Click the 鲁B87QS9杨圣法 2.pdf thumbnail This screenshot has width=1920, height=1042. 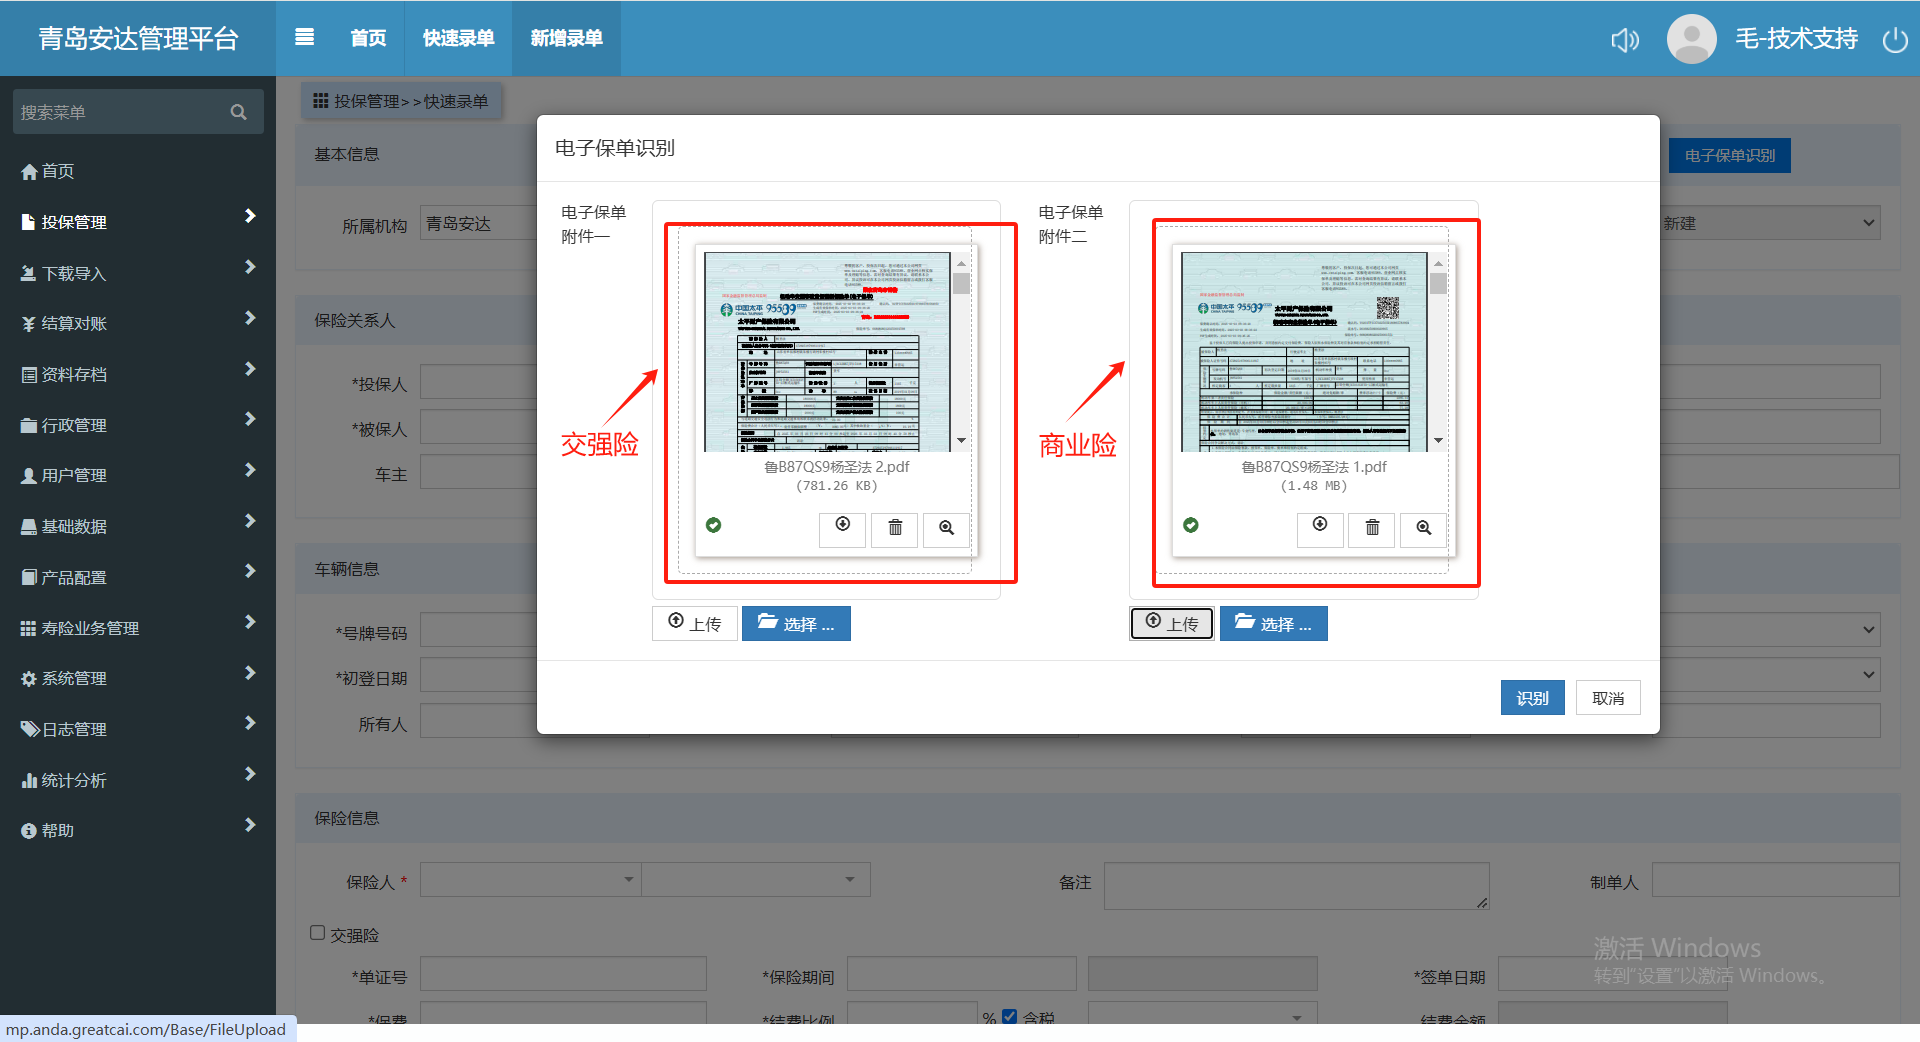pos(828,352)
